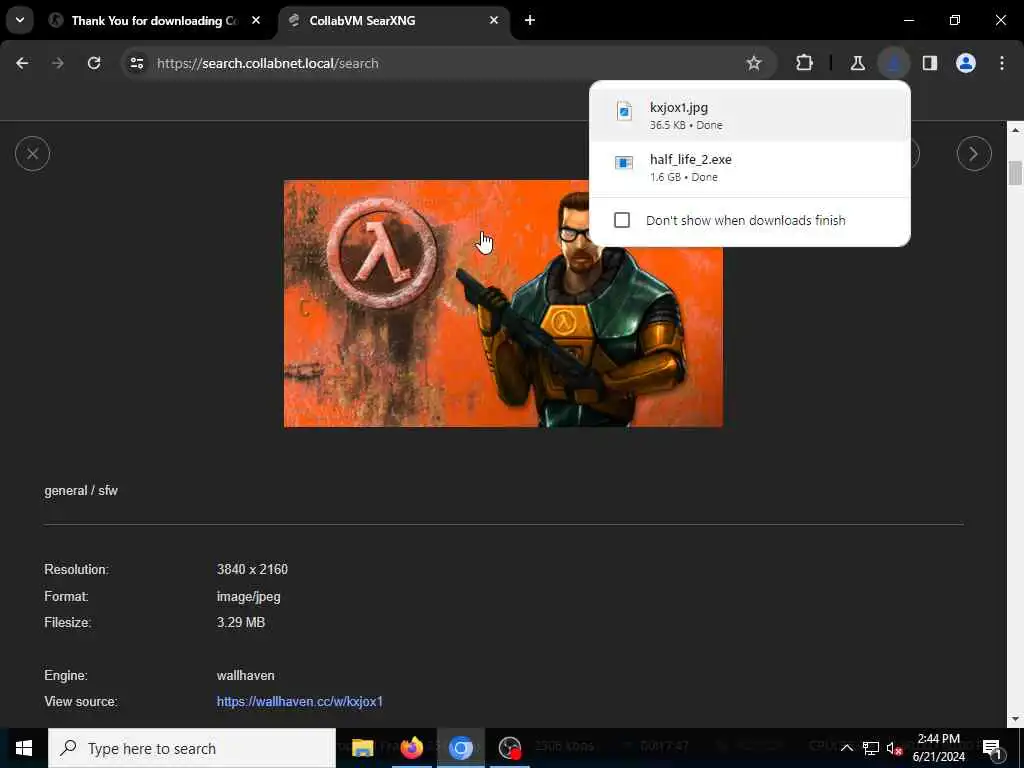Close the CollabVM SearXNG tab
Screen dimensions: 1024x768
point(494,21)
